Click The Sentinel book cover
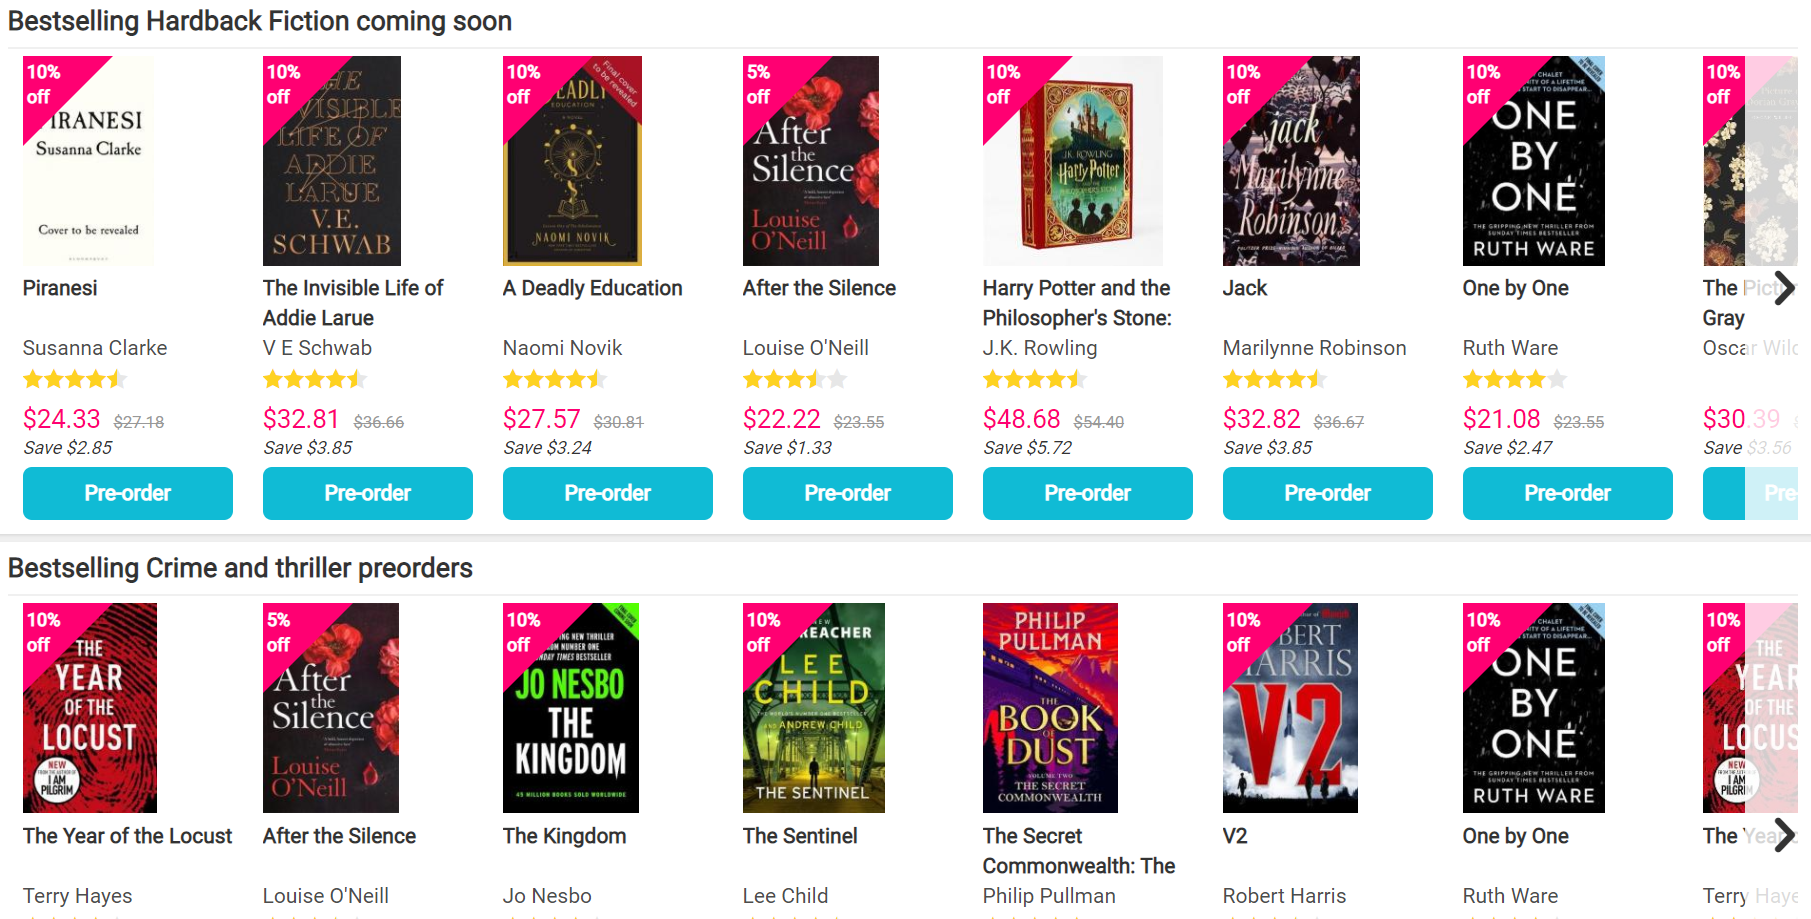This screenshot has width=1811, height=919. click(813, 708)
